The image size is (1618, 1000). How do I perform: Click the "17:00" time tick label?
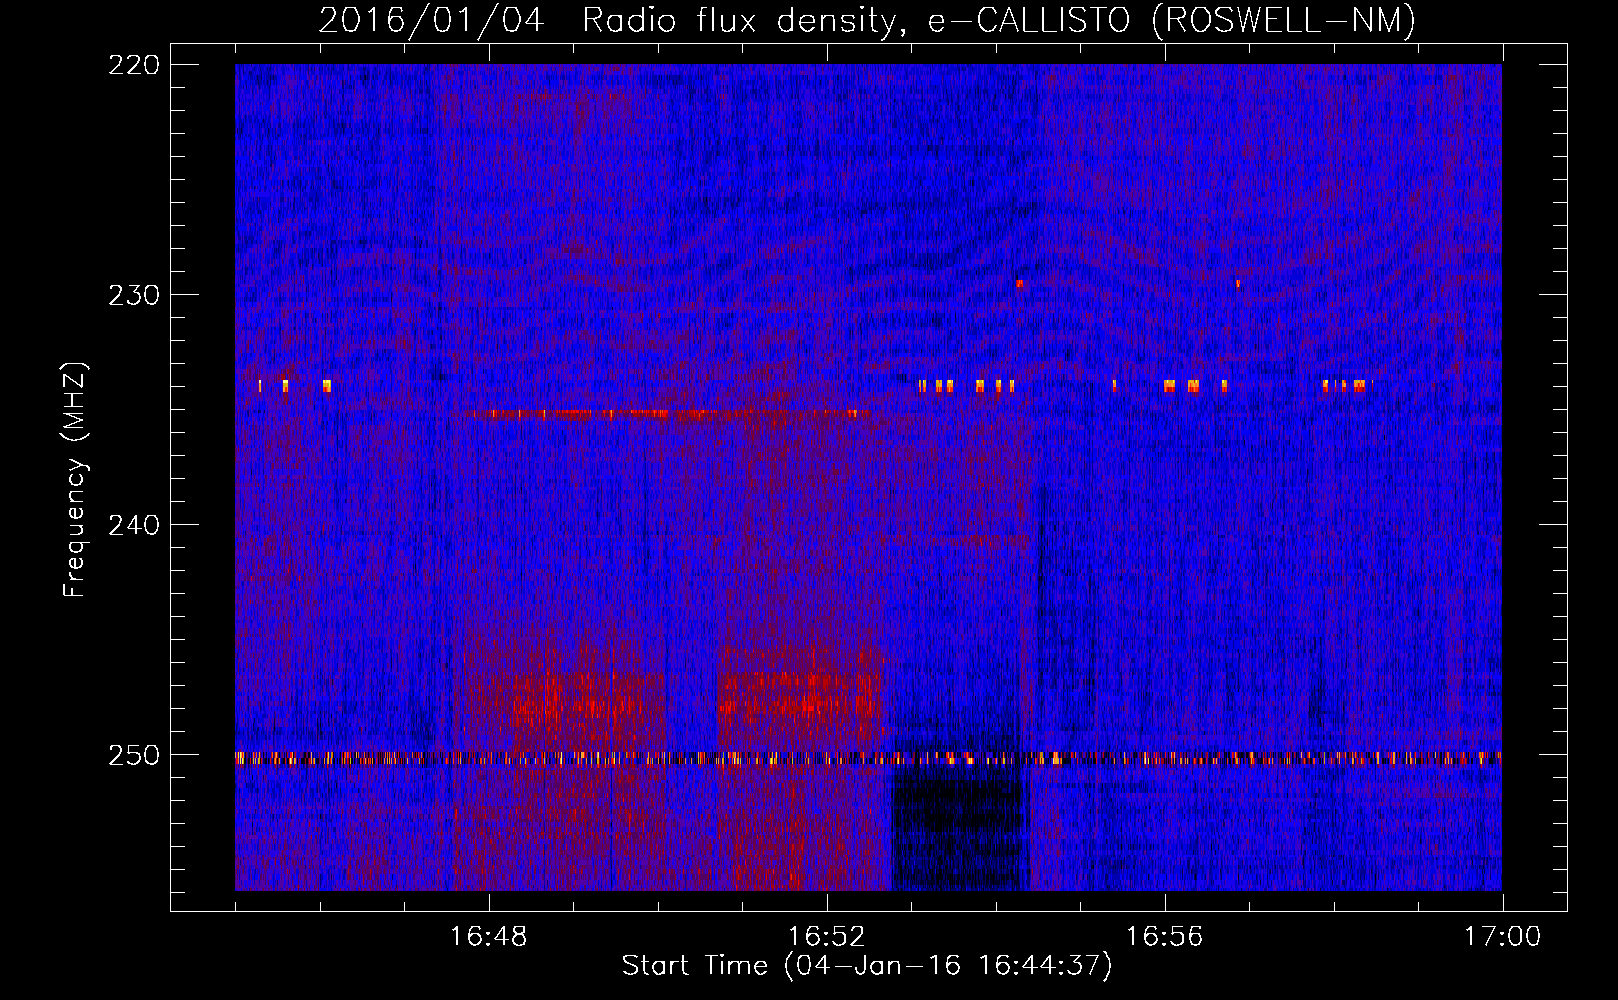pos(1502,937)
